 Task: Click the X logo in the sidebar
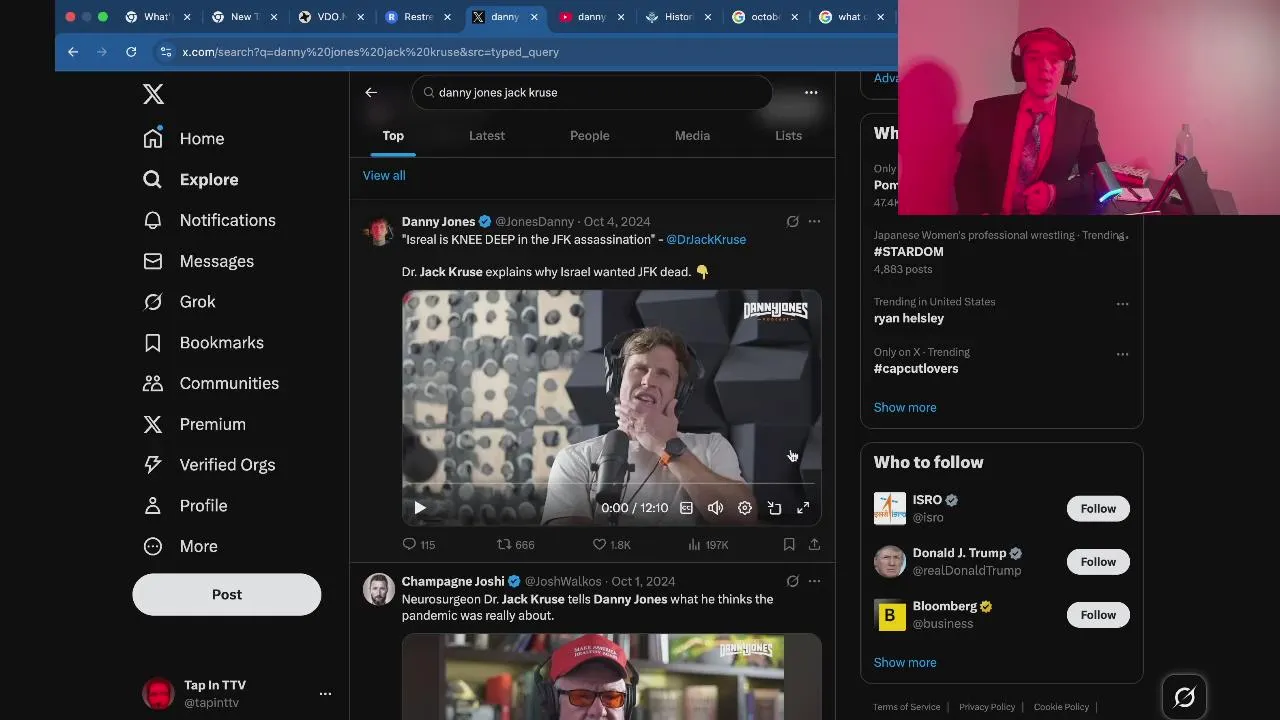(x=153, y=94)
